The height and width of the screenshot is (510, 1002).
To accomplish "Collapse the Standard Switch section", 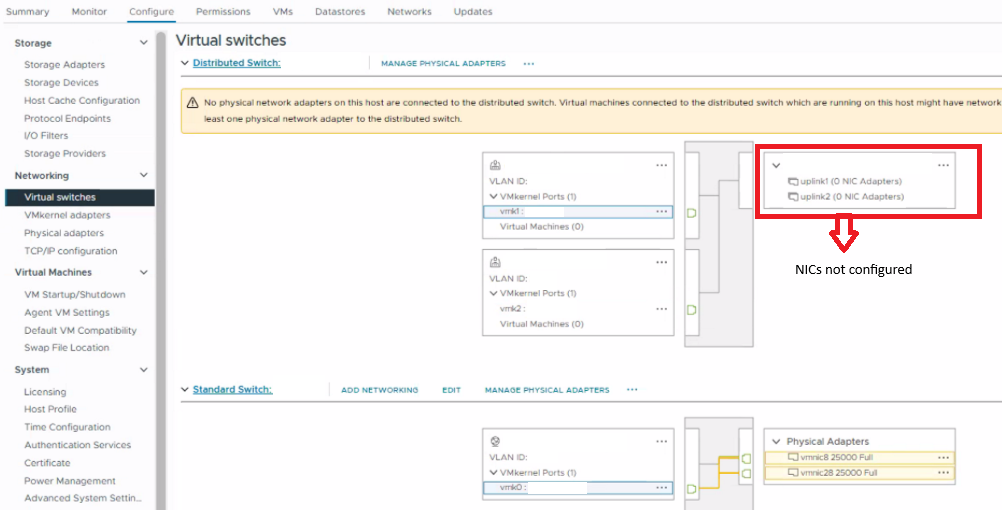I will (184, 389).
